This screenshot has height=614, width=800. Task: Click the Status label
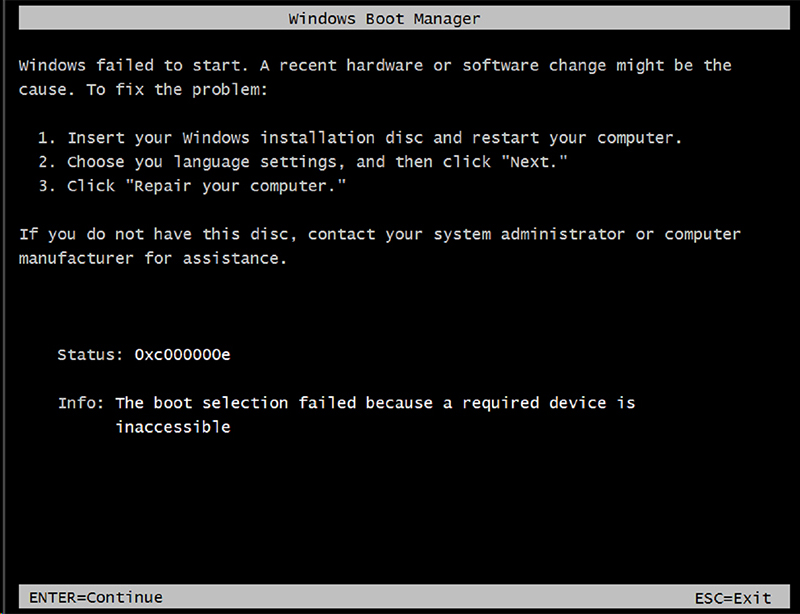[90, 354]
